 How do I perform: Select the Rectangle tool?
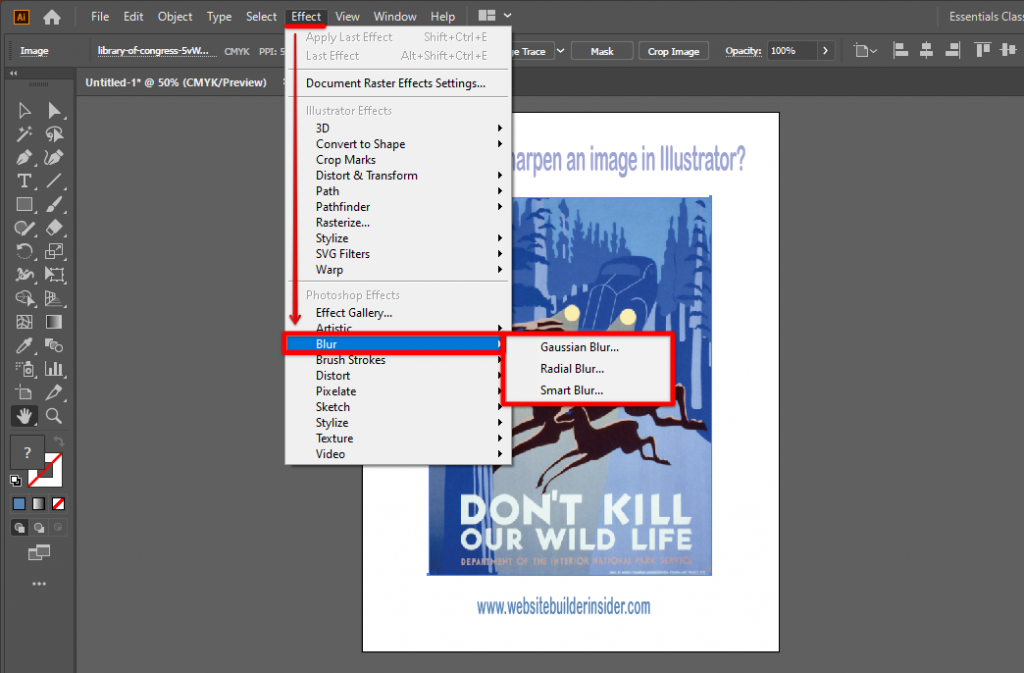[x=24, y=204]
